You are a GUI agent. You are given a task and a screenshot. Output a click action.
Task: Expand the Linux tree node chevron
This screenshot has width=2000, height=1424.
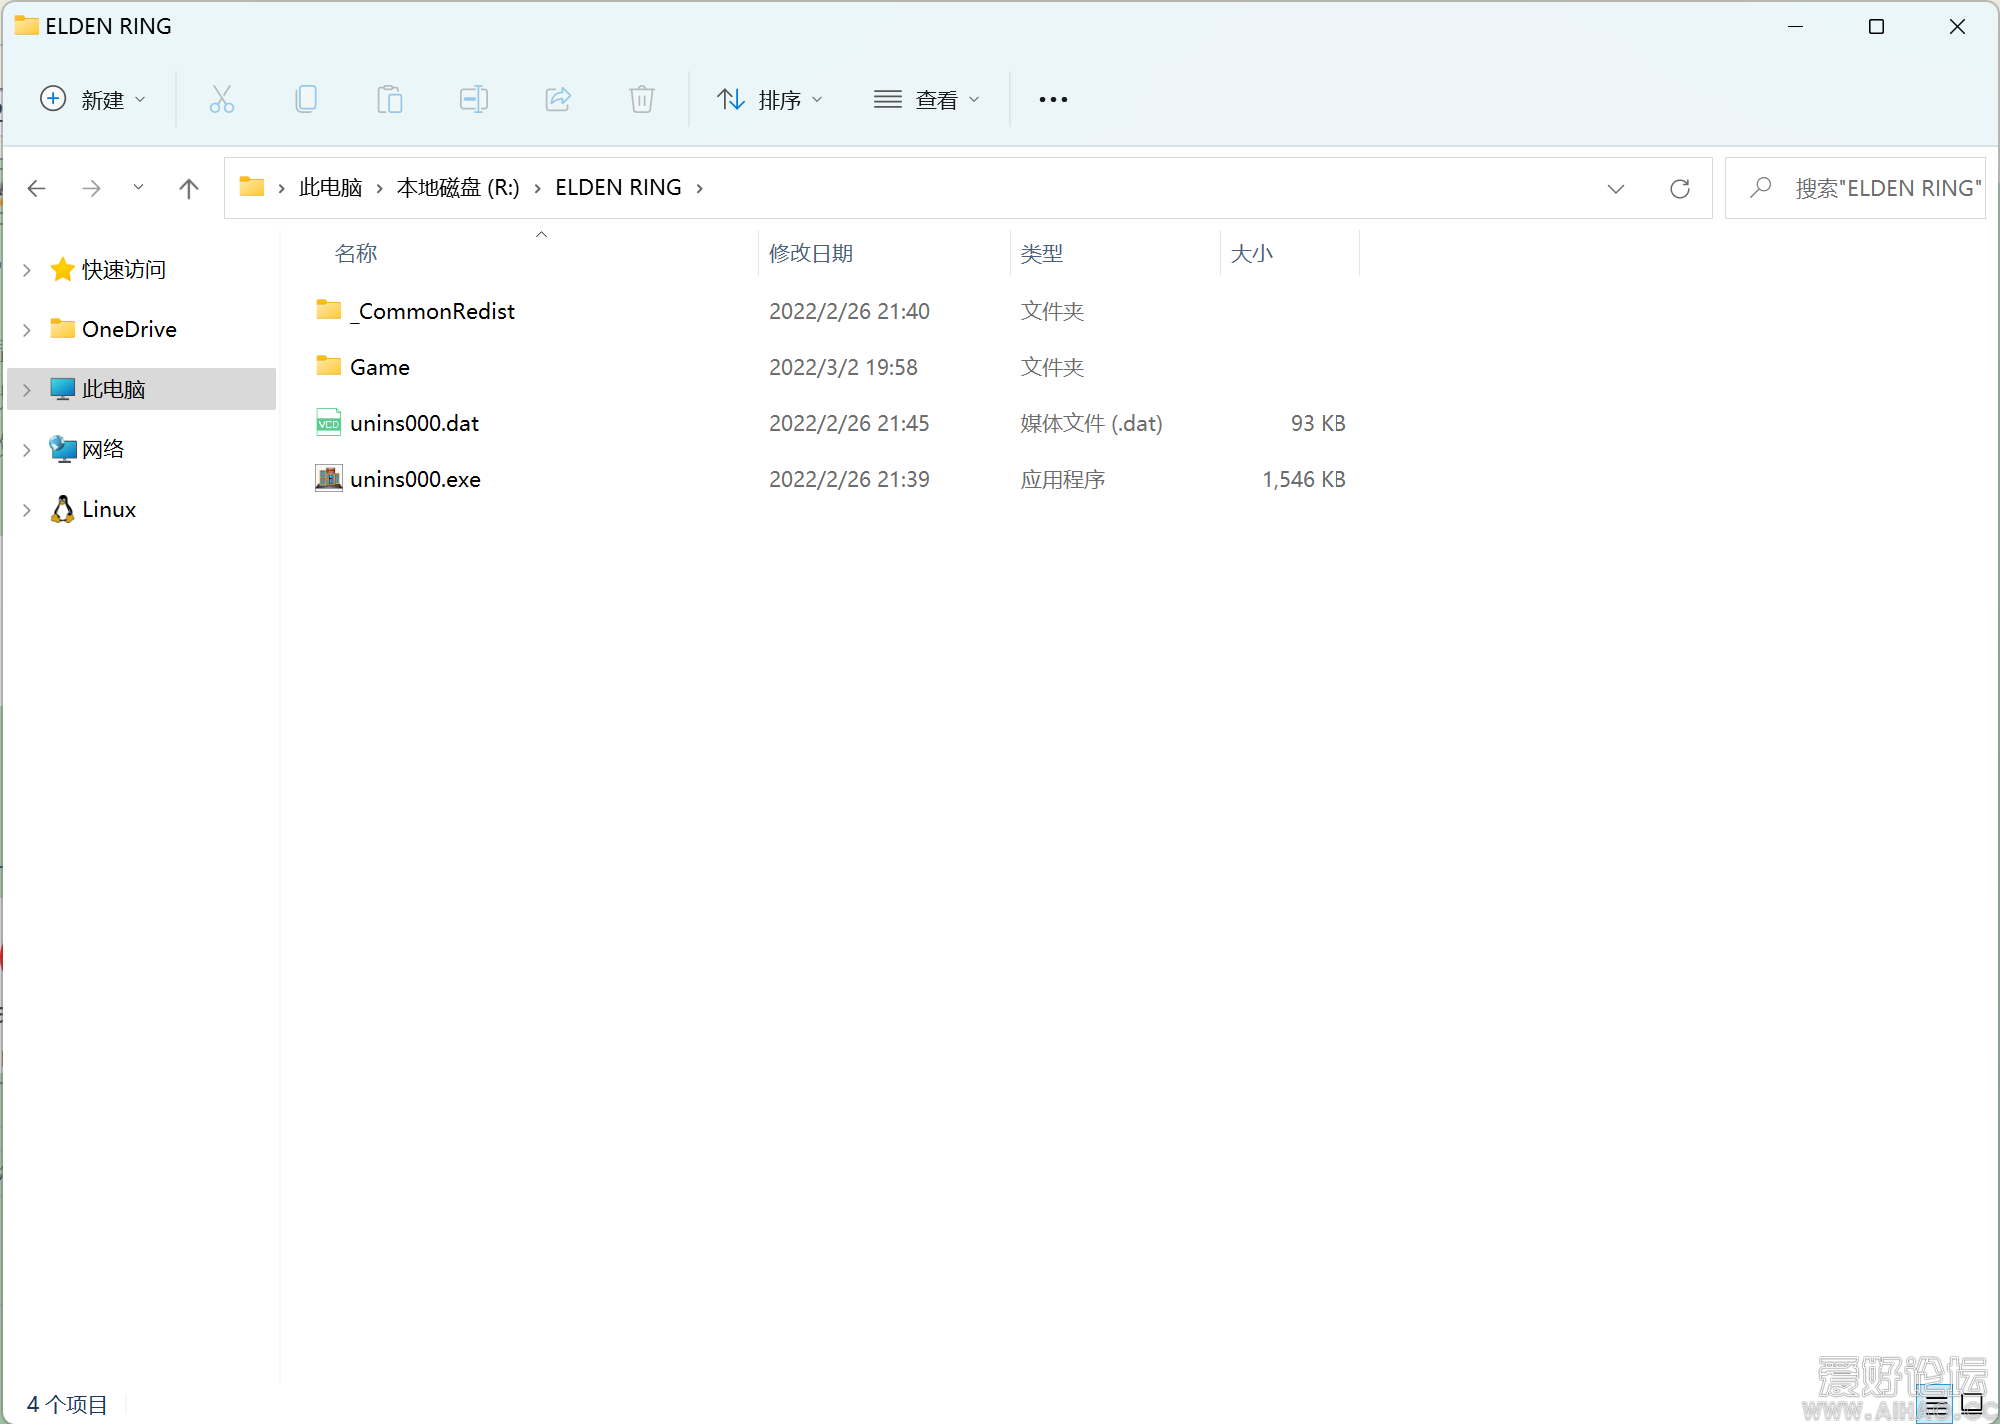[27, 510]
